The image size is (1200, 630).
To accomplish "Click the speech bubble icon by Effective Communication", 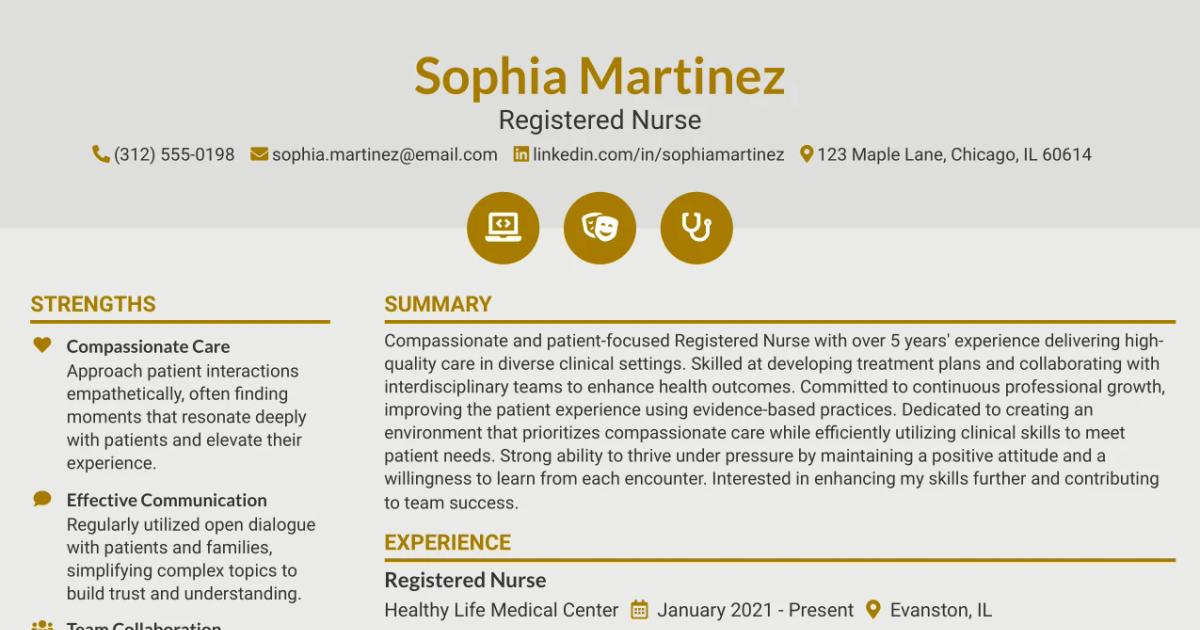I will [42, 499].
